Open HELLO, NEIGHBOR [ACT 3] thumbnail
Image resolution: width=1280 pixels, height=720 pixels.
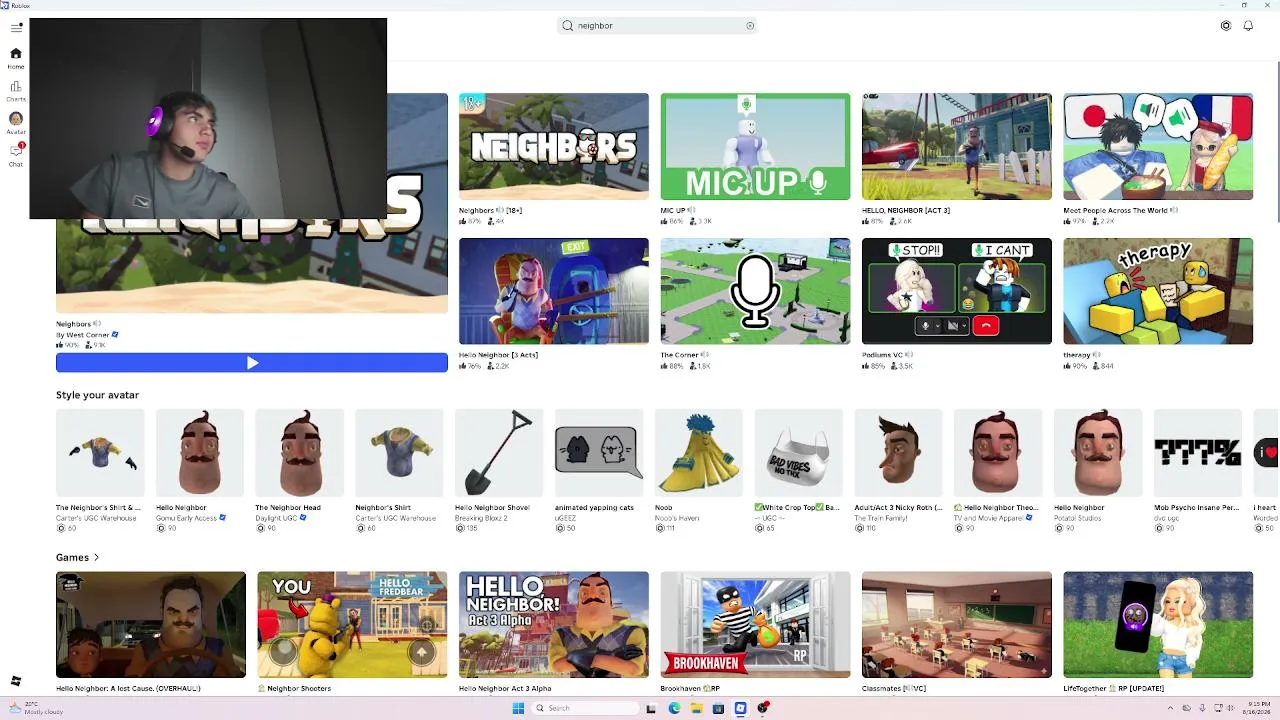point(957,146)
